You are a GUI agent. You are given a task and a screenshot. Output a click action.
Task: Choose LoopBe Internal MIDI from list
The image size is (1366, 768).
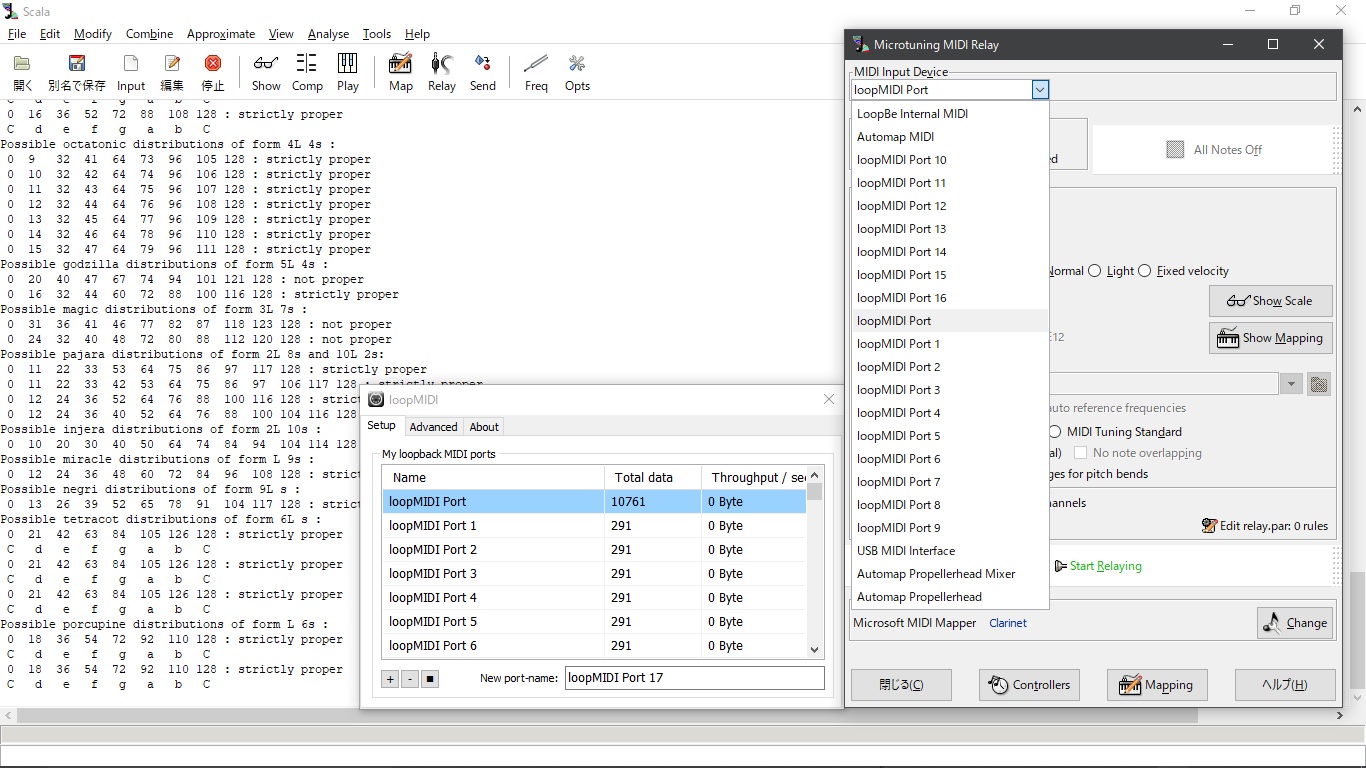click(950, 114)
